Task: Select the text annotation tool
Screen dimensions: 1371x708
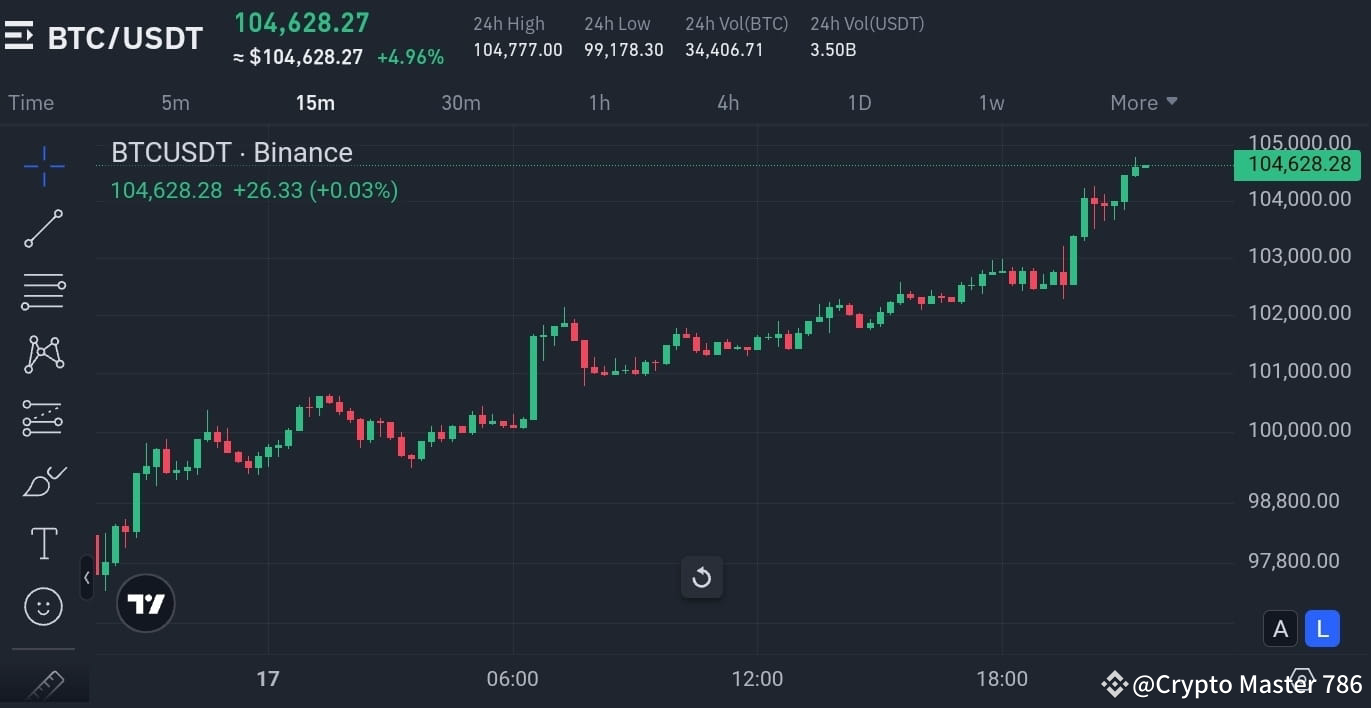Action: pyautogui.click(x=43, y=543)
